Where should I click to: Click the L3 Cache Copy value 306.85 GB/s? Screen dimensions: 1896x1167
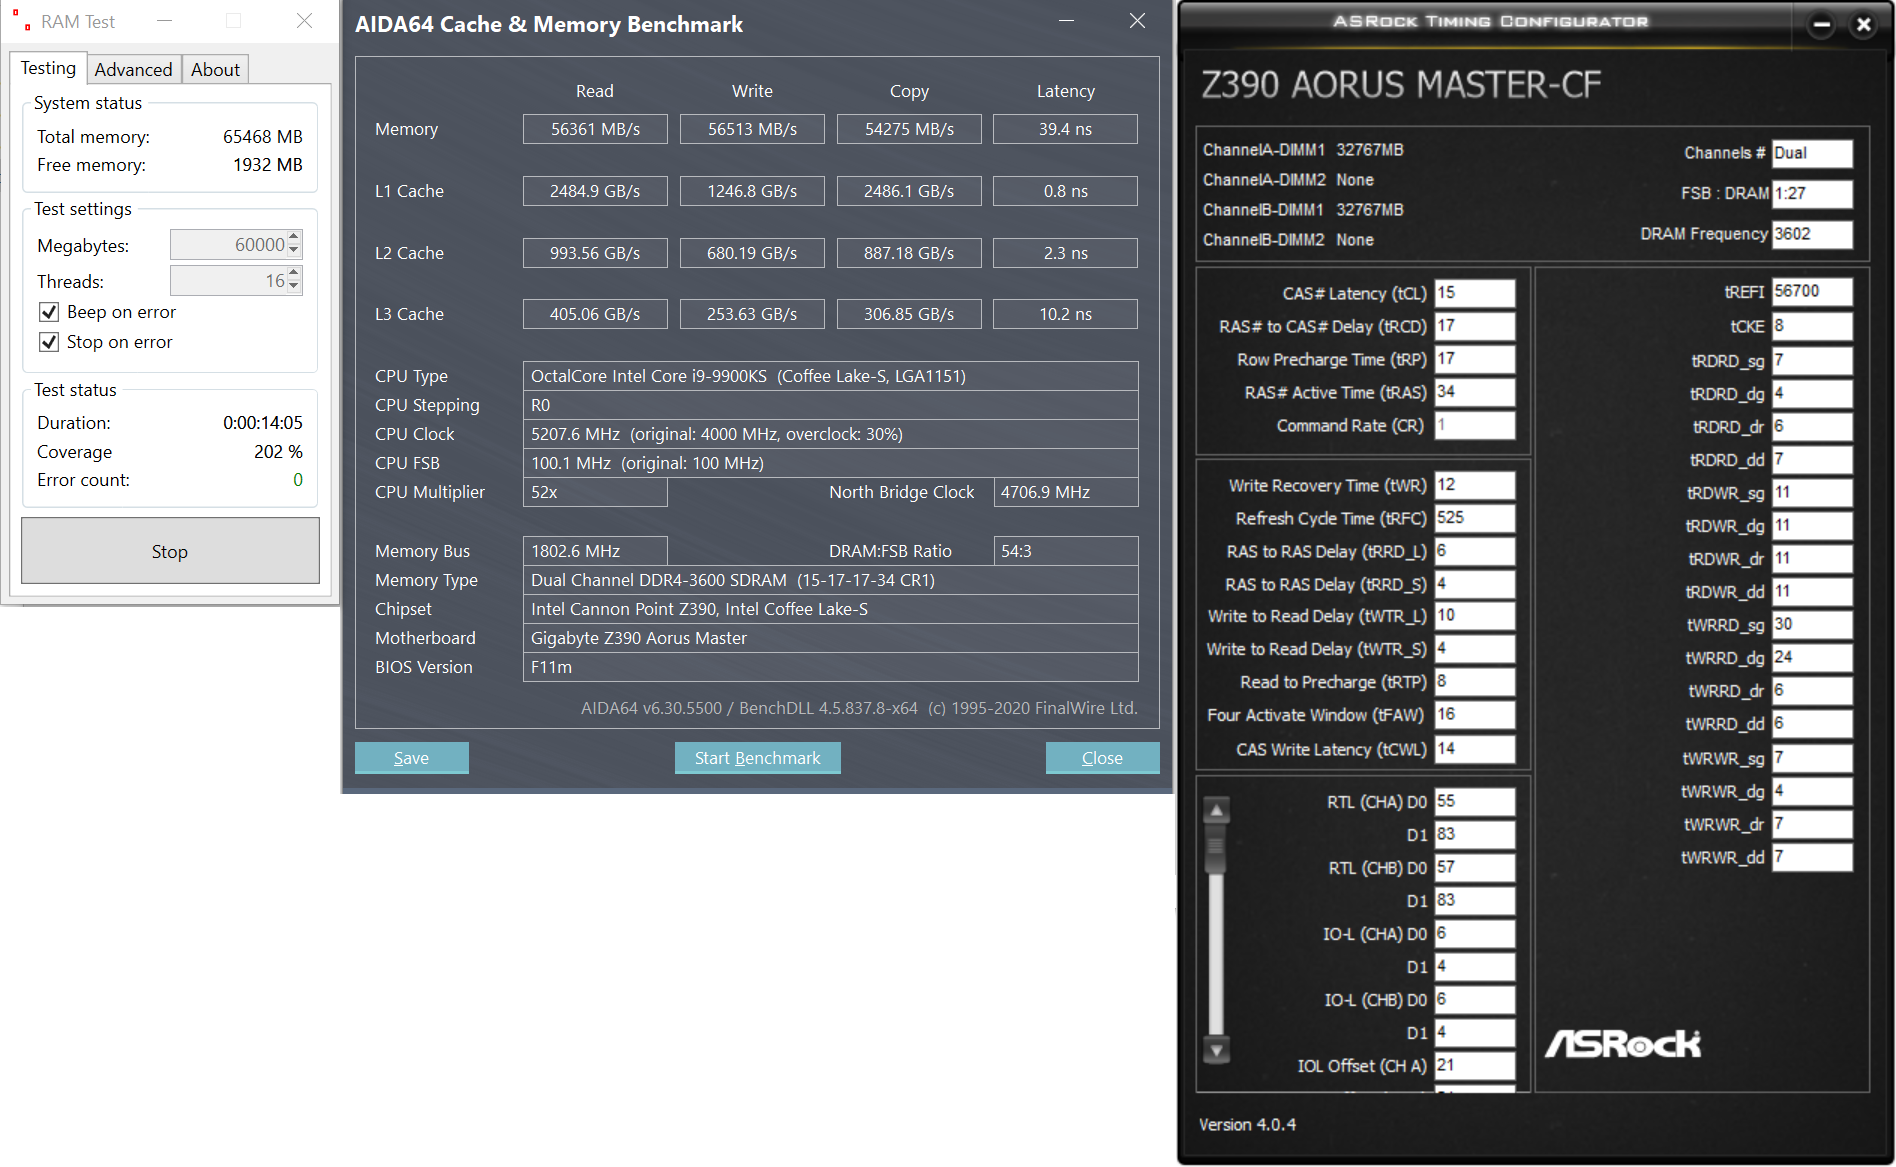click(909, 314)
